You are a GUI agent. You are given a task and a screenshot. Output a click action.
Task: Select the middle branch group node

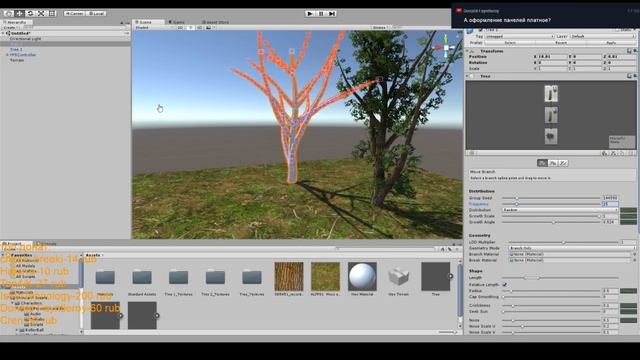(x=551, y=115)
